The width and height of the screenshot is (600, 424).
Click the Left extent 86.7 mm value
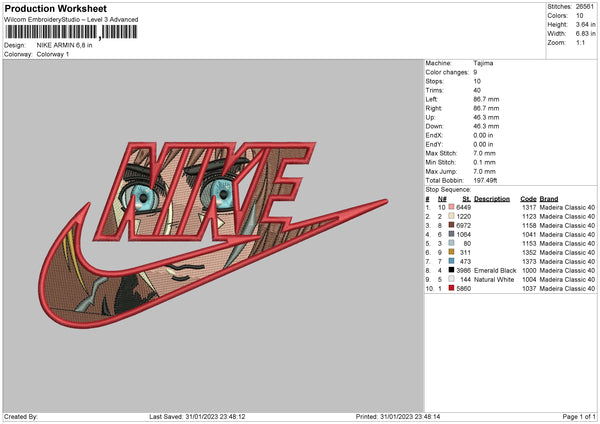pos(486,99)
